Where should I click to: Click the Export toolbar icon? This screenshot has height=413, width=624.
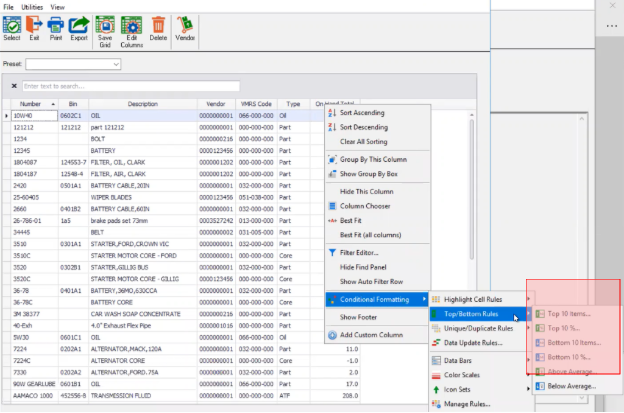pyautogui.click(x=79, y=25)
